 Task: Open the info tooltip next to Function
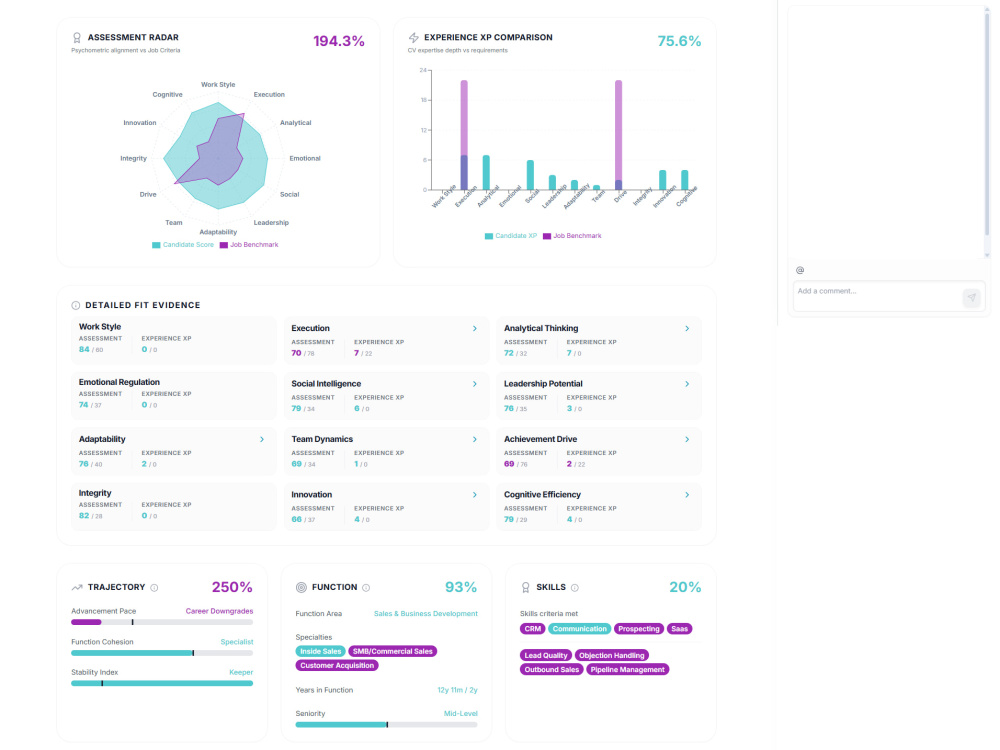coord(366,588)
